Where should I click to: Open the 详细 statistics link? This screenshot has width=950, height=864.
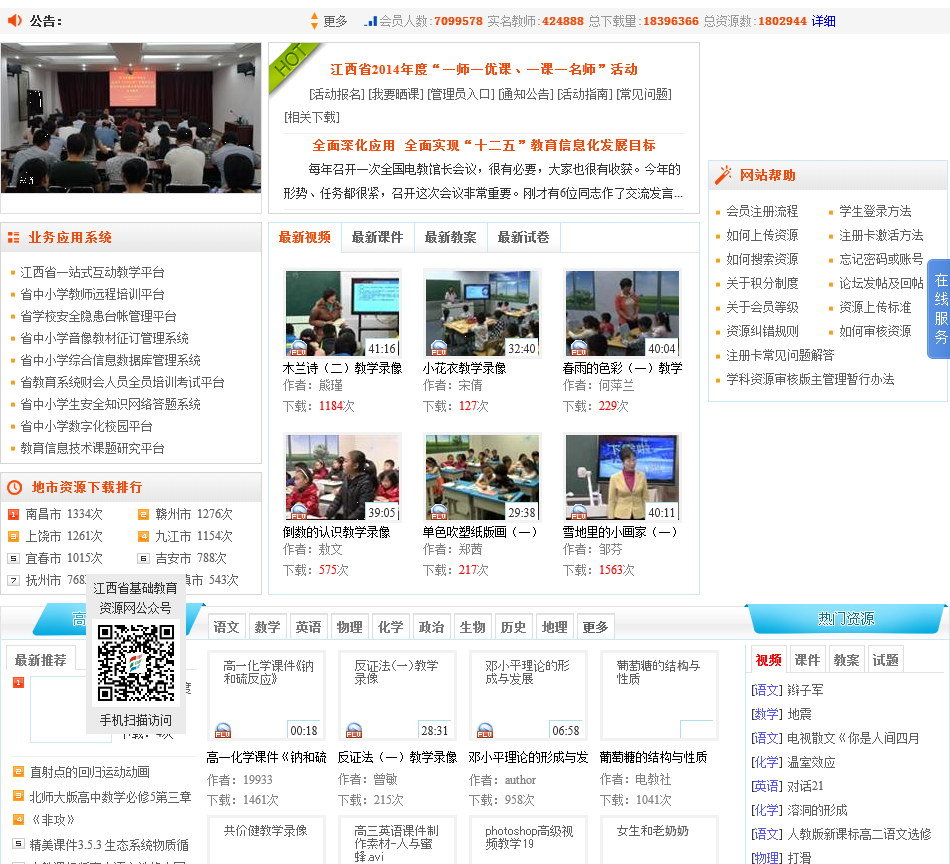coord(823,21)
